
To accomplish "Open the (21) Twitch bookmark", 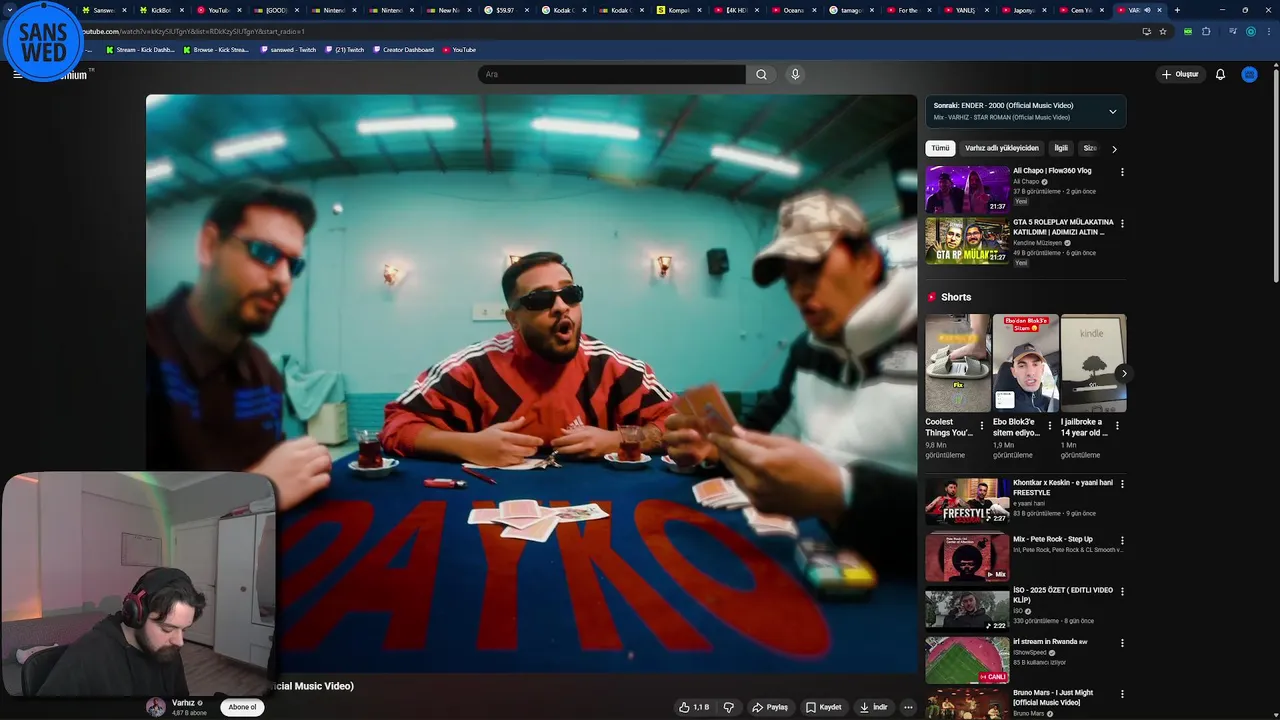I will [x=344, y=49].
